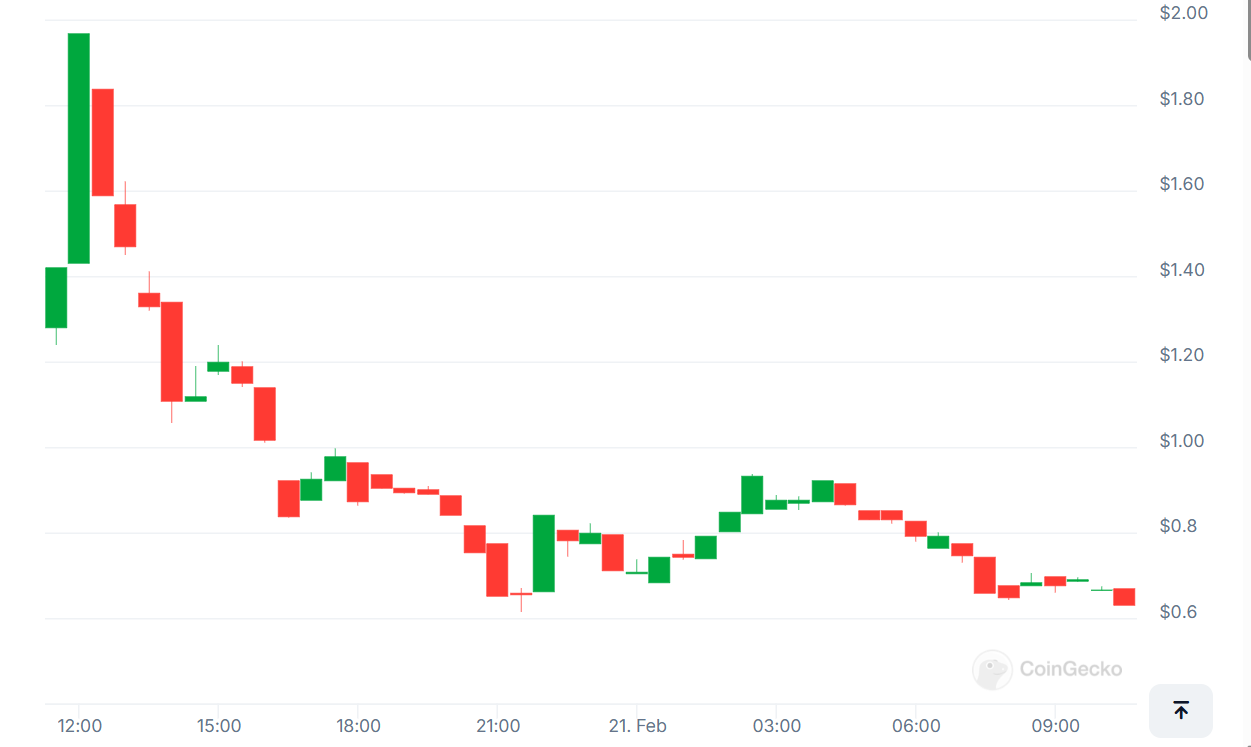This screenshot has width=1251, height=747.
Task: Click the vertical scrollbar at the top right
Action: click(x=1246, y=30)
